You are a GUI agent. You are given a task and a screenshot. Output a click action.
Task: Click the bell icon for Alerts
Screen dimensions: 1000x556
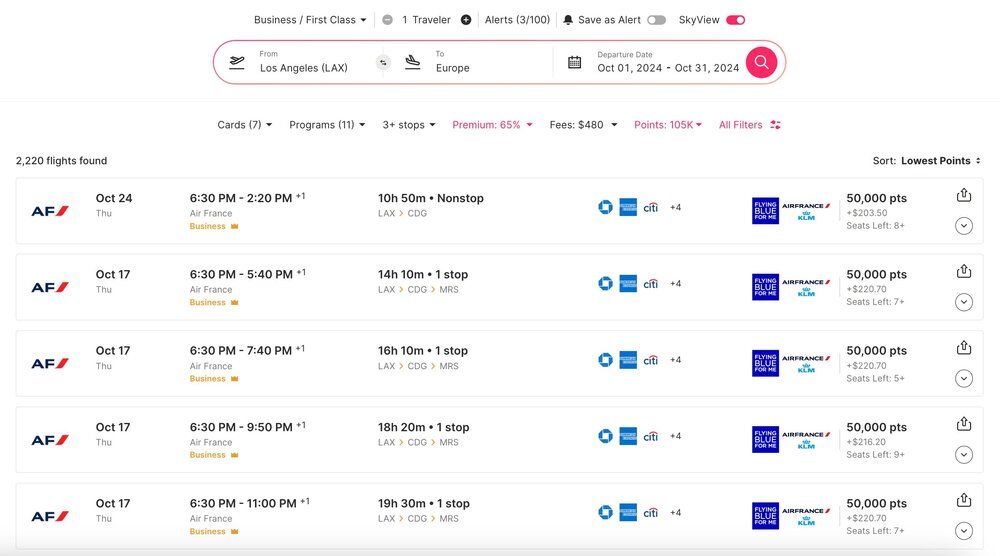click(568, 20)
